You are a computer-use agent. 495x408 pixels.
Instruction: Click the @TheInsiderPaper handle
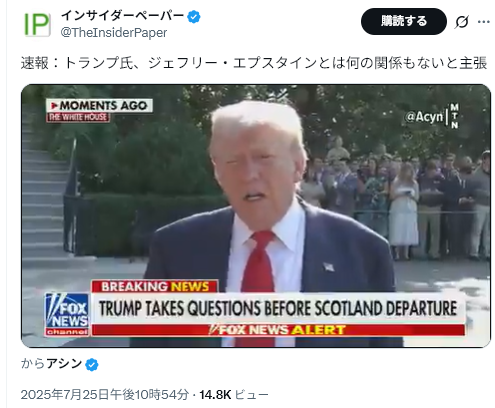click(x=114, y=33)
